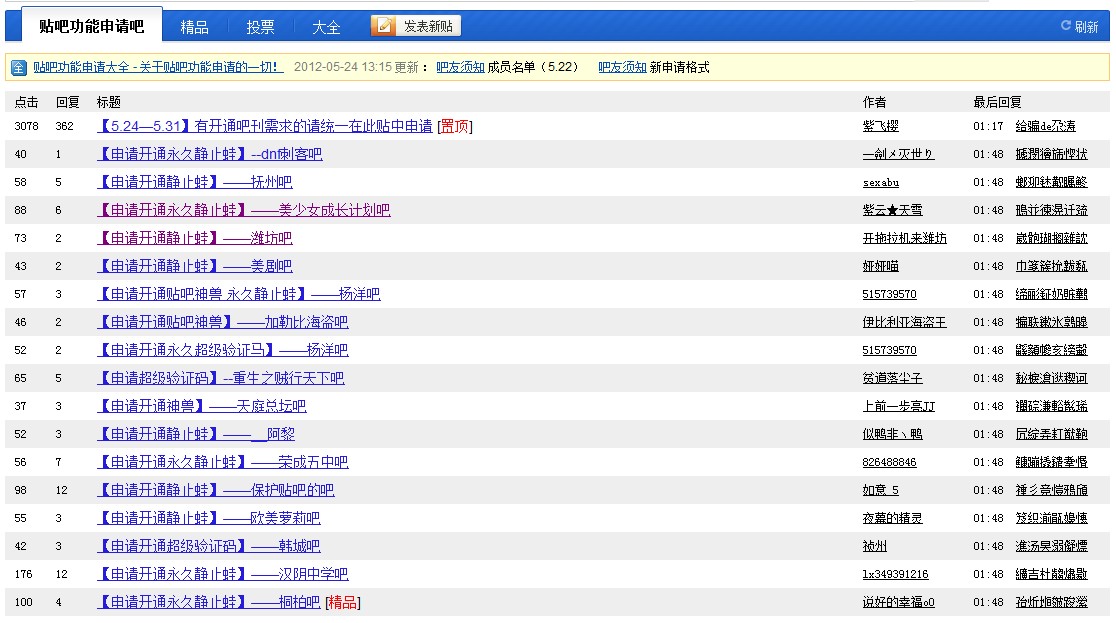This screenshot has height=623, width=1116.
Task: Open the 贴吧功能申请吧 tab
Action: (91, 26)
